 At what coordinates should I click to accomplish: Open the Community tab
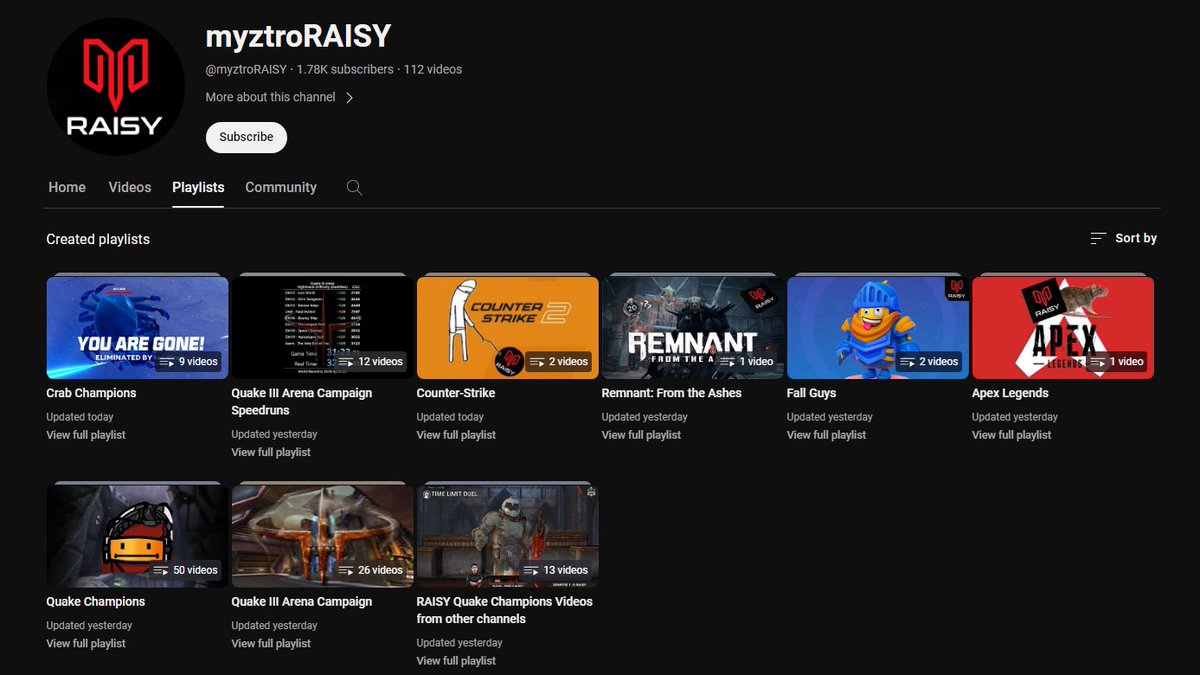[280, 187]
